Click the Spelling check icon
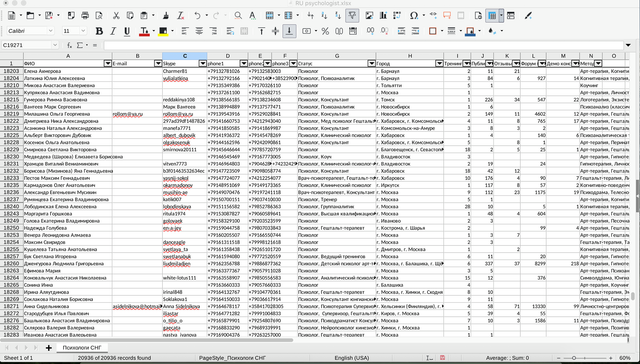Viewport: 640px width, 364px height. pyautogui.click(x=253, y=16)
